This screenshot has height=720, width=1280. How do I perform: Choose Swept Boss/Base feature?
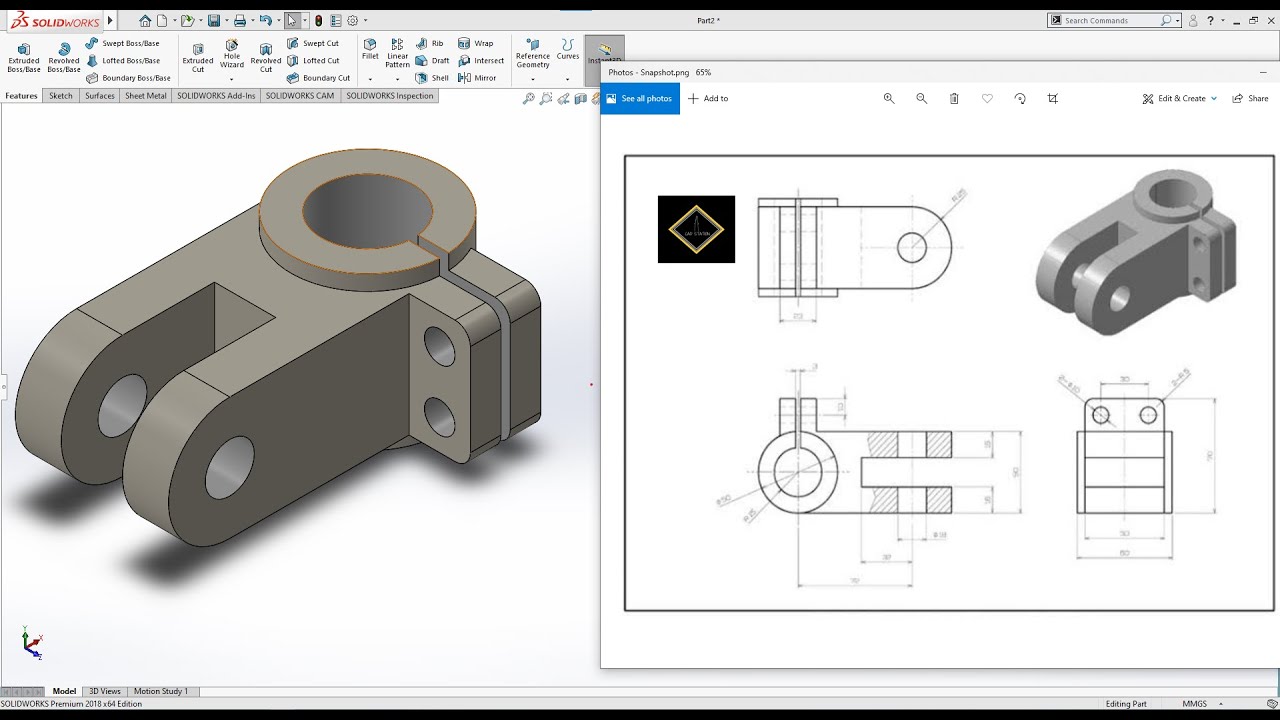pos(122,43)
